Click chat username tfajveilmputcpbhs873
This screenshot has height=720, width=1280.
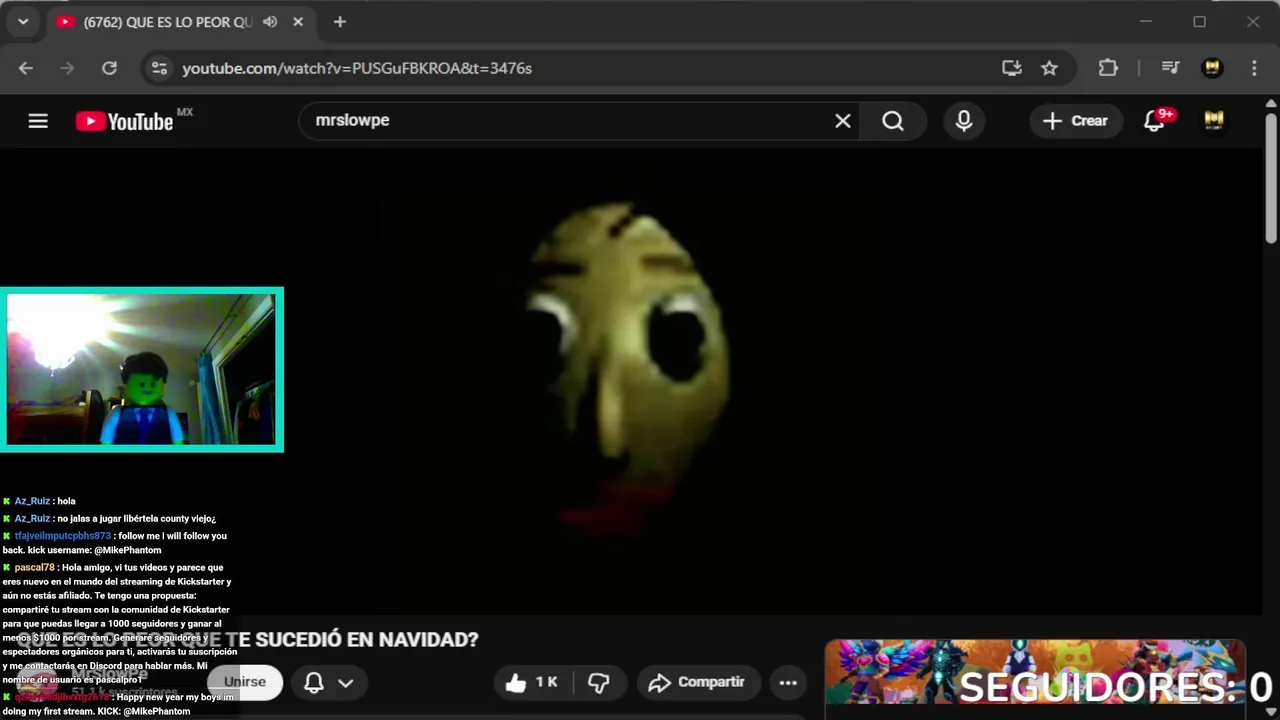[63, 536]
